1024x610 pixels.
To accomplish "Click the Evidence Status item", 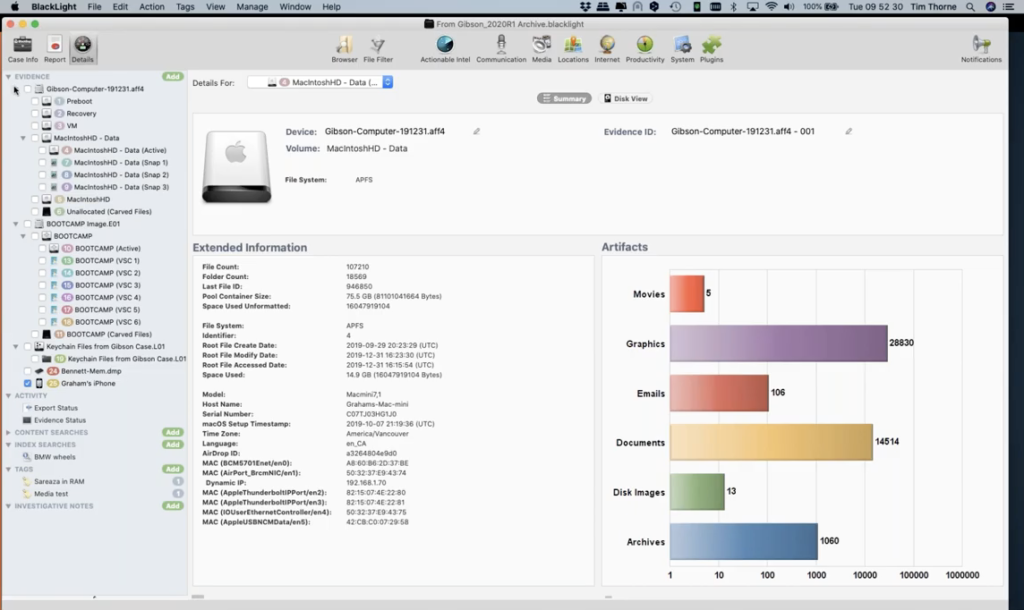I will 59,420.
